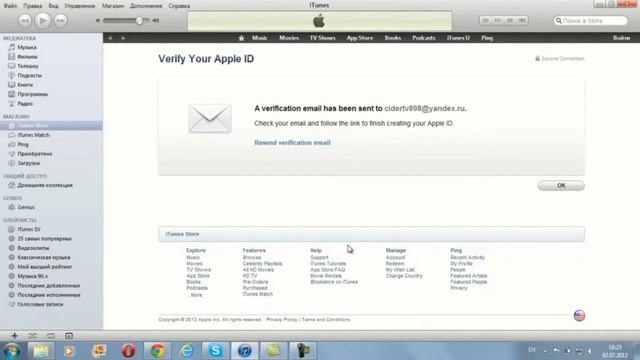Open the Podcasts store tab

pos(424,38)
